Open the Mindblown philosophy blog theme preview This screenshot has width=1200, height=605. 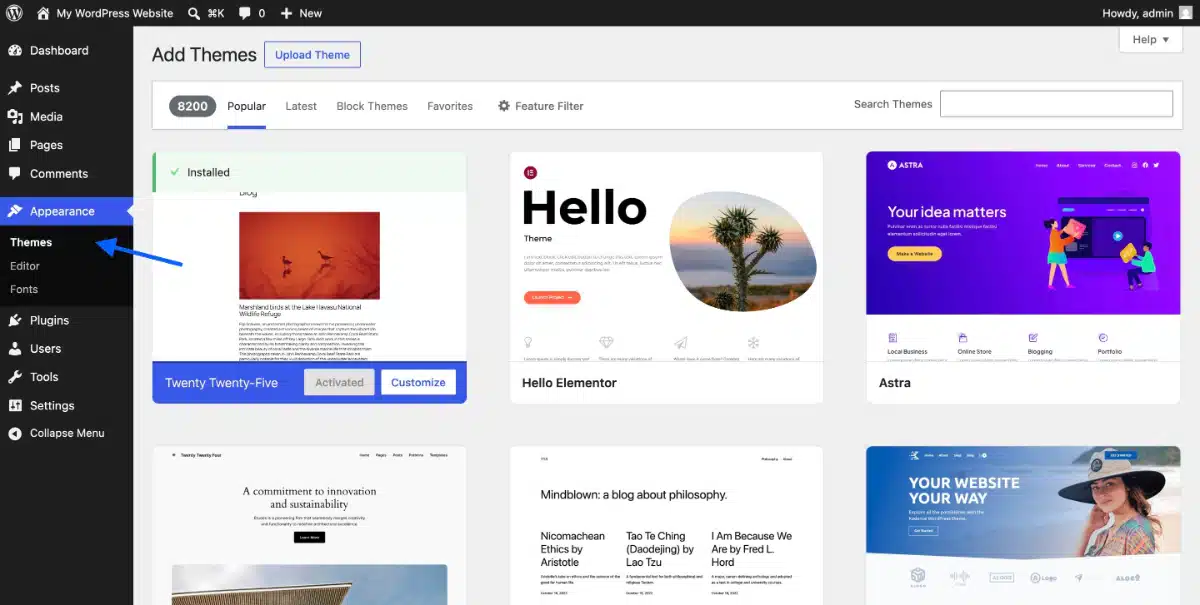click(x=666, y=525)
